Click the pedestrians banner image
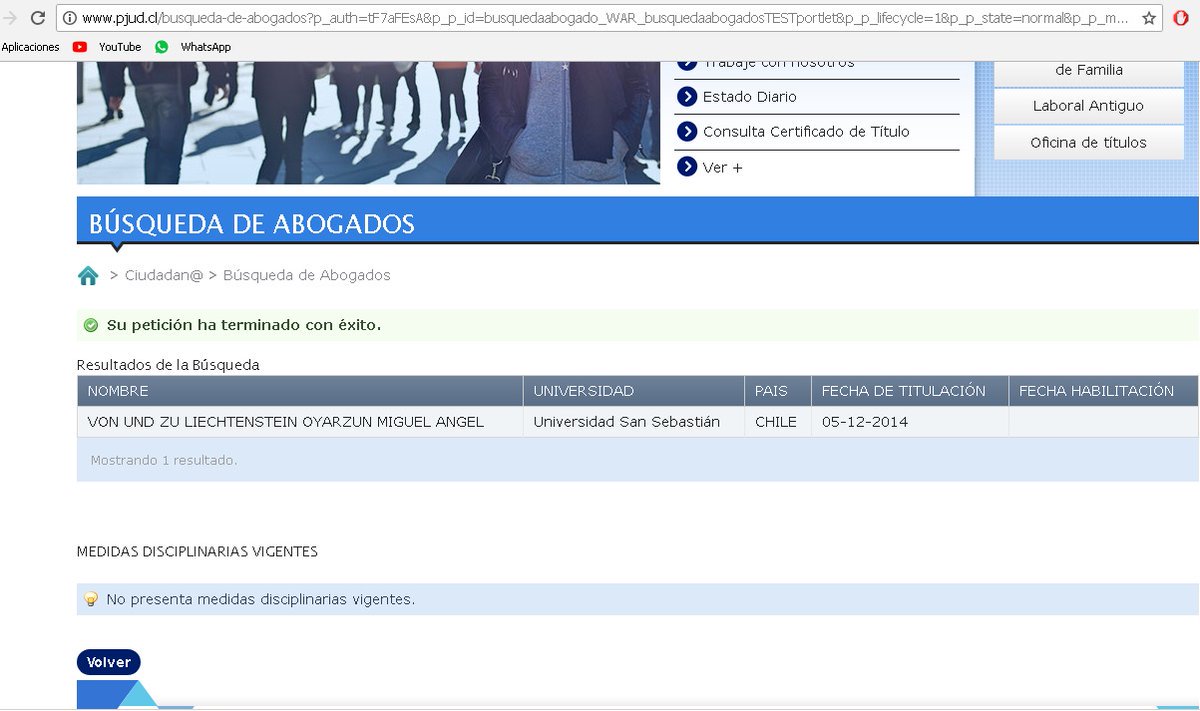This screenshot has width=1200, height=711. click(368, 123)
